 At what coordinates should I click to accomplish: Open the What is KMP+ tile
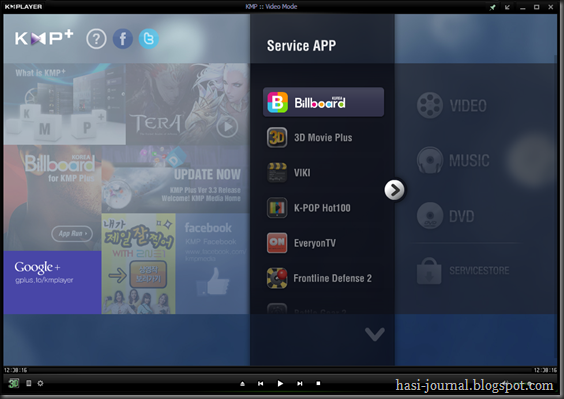coord(65,104)
